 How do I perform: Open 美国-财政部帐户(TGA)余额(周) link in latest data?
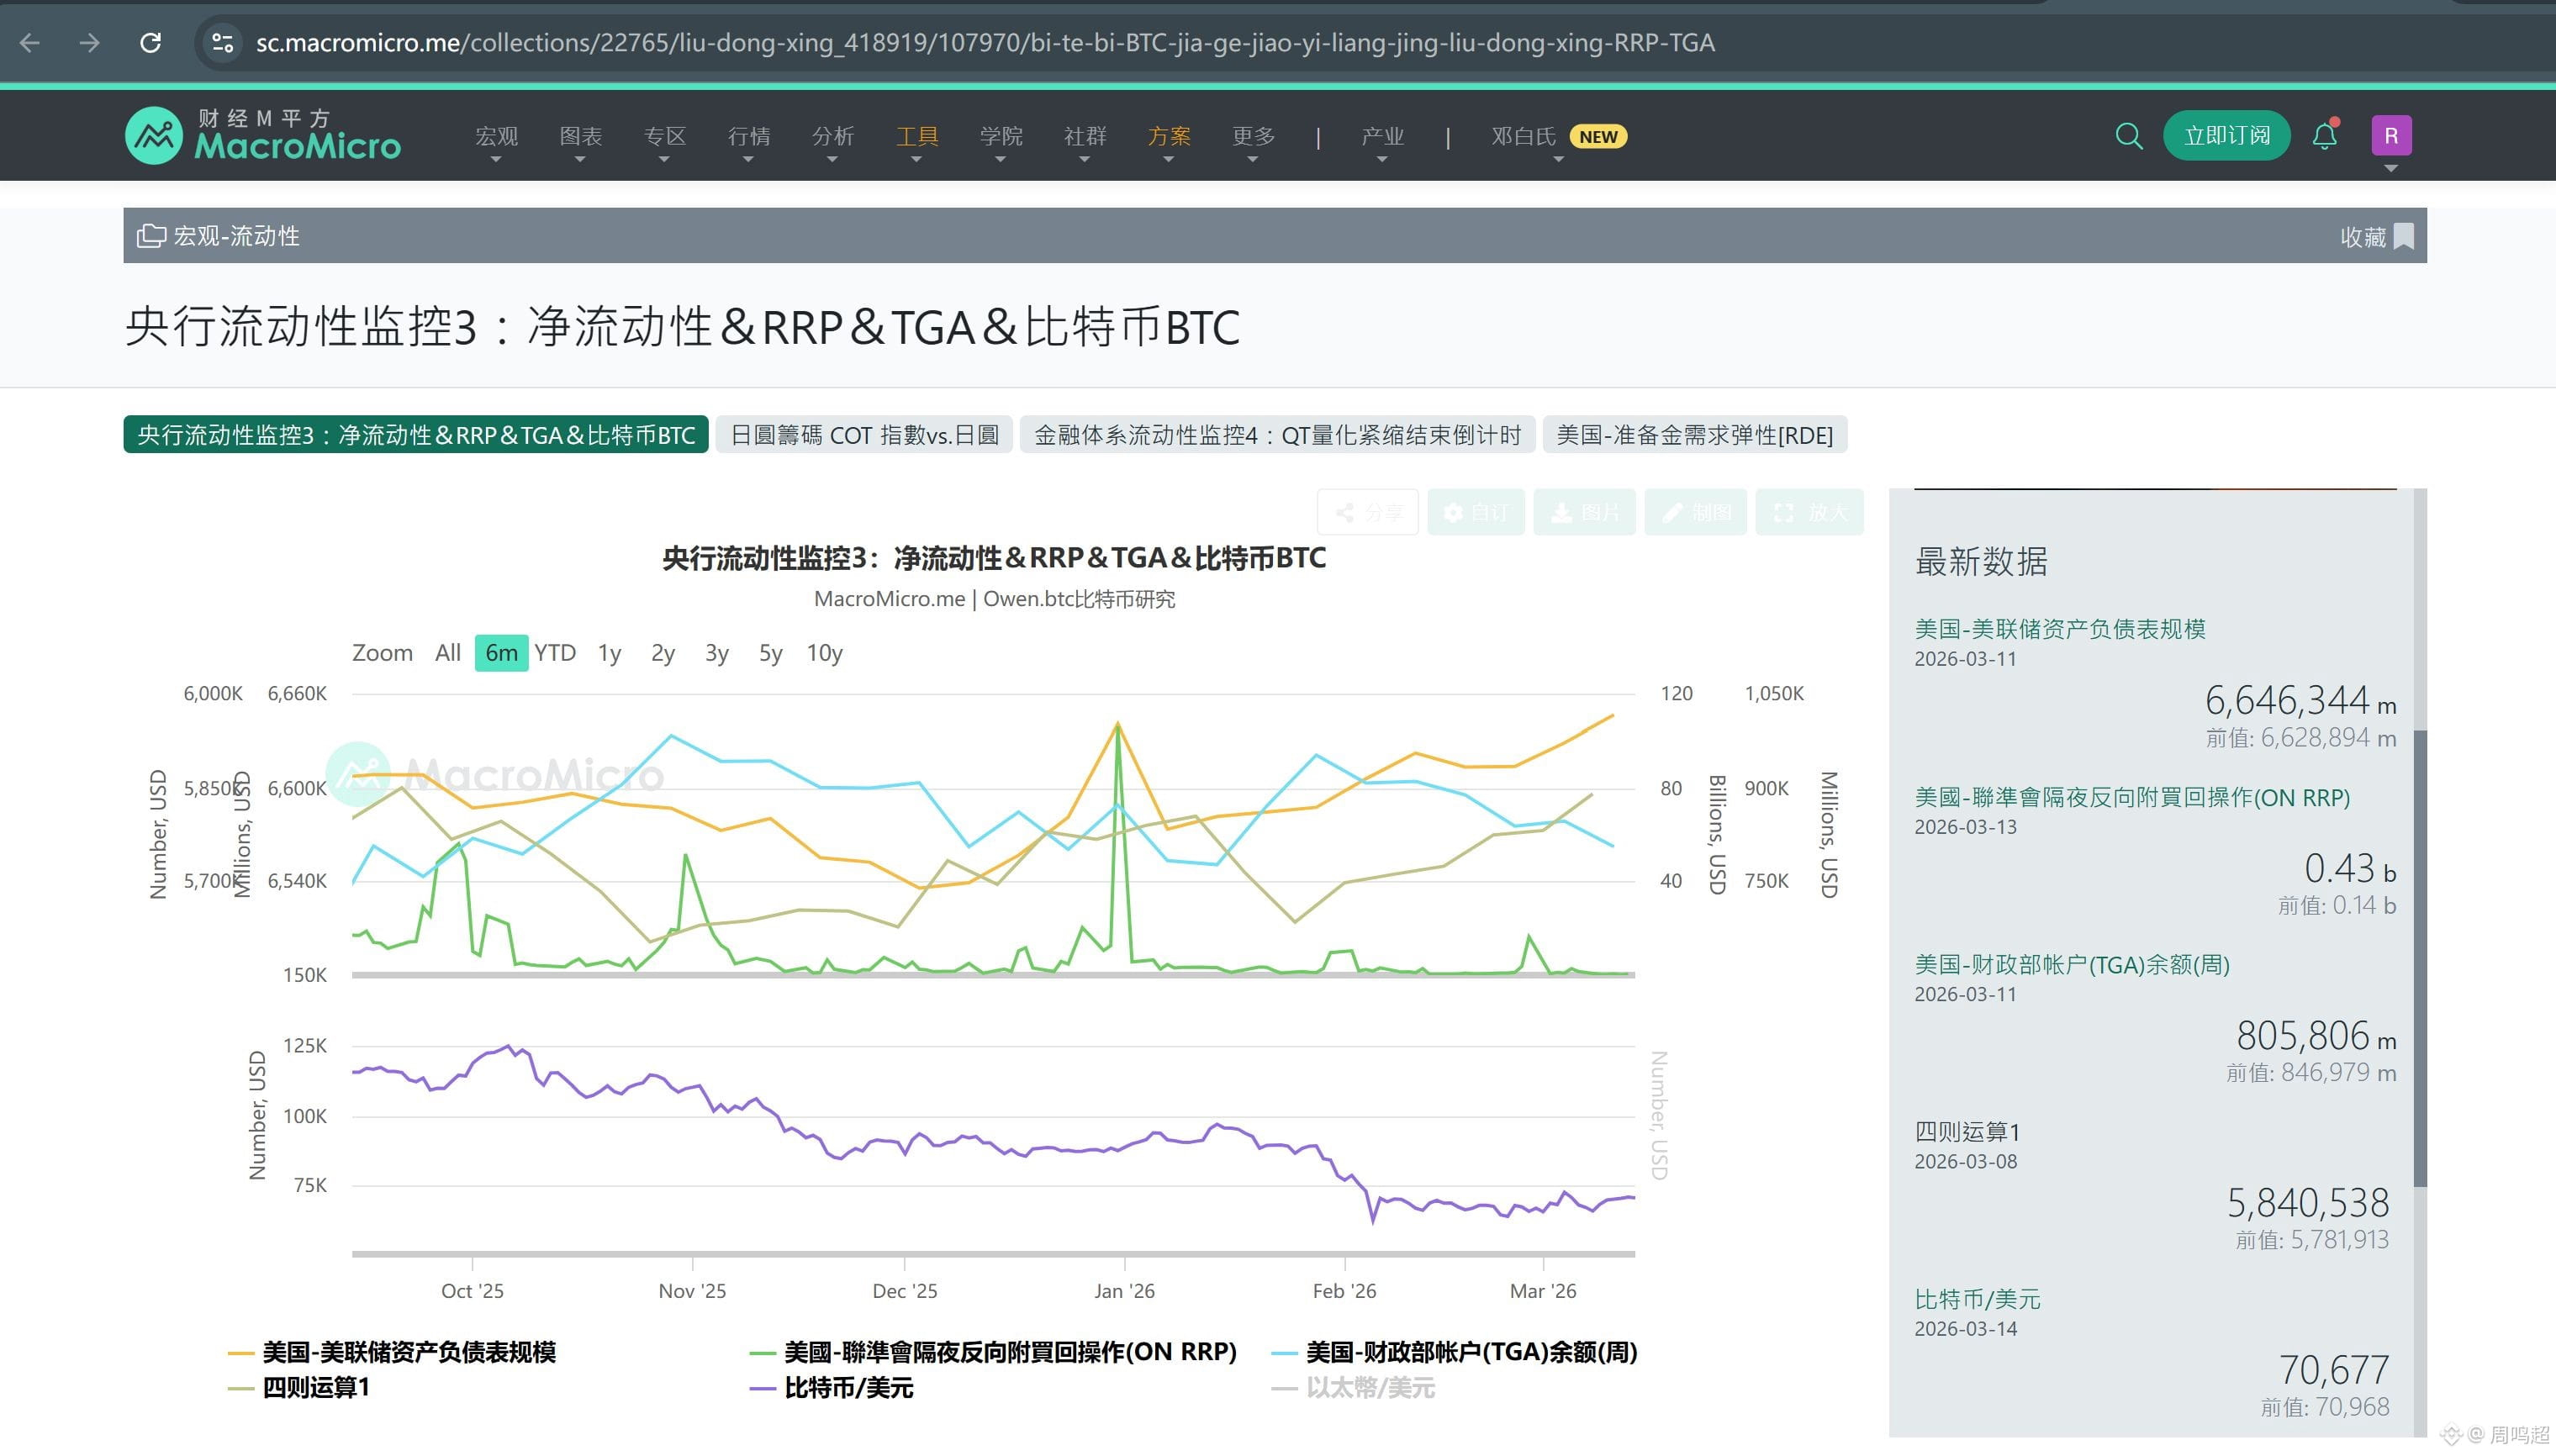[2072, 965]
